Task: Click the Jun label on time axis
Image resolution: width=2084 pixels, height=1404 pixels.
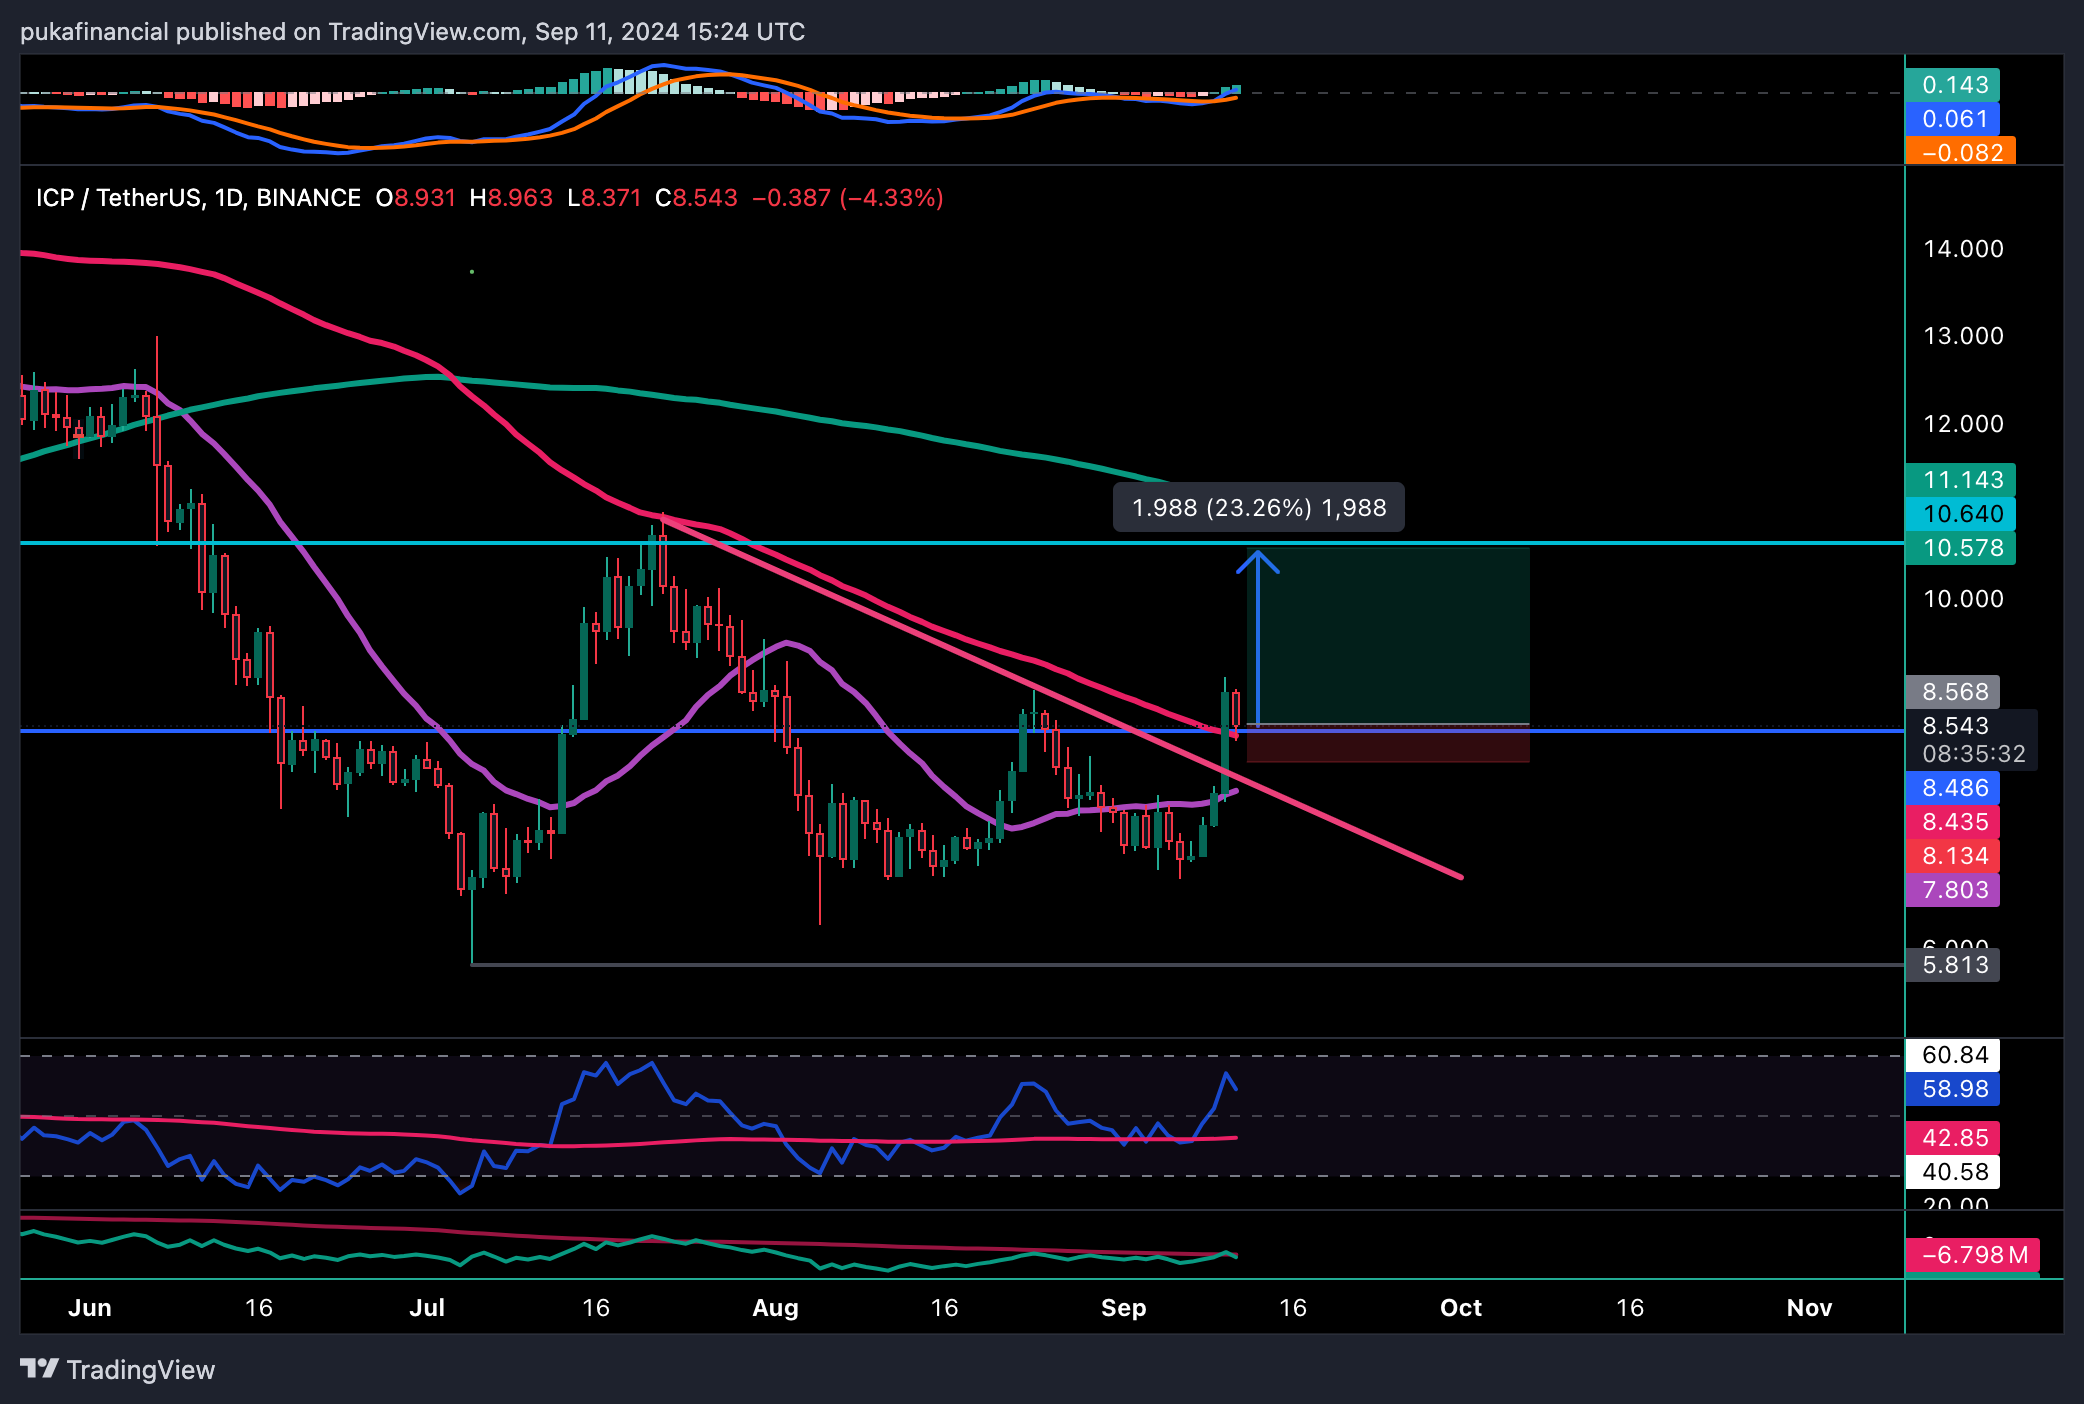Action: pyautogui.click(x=90, y=1308)
